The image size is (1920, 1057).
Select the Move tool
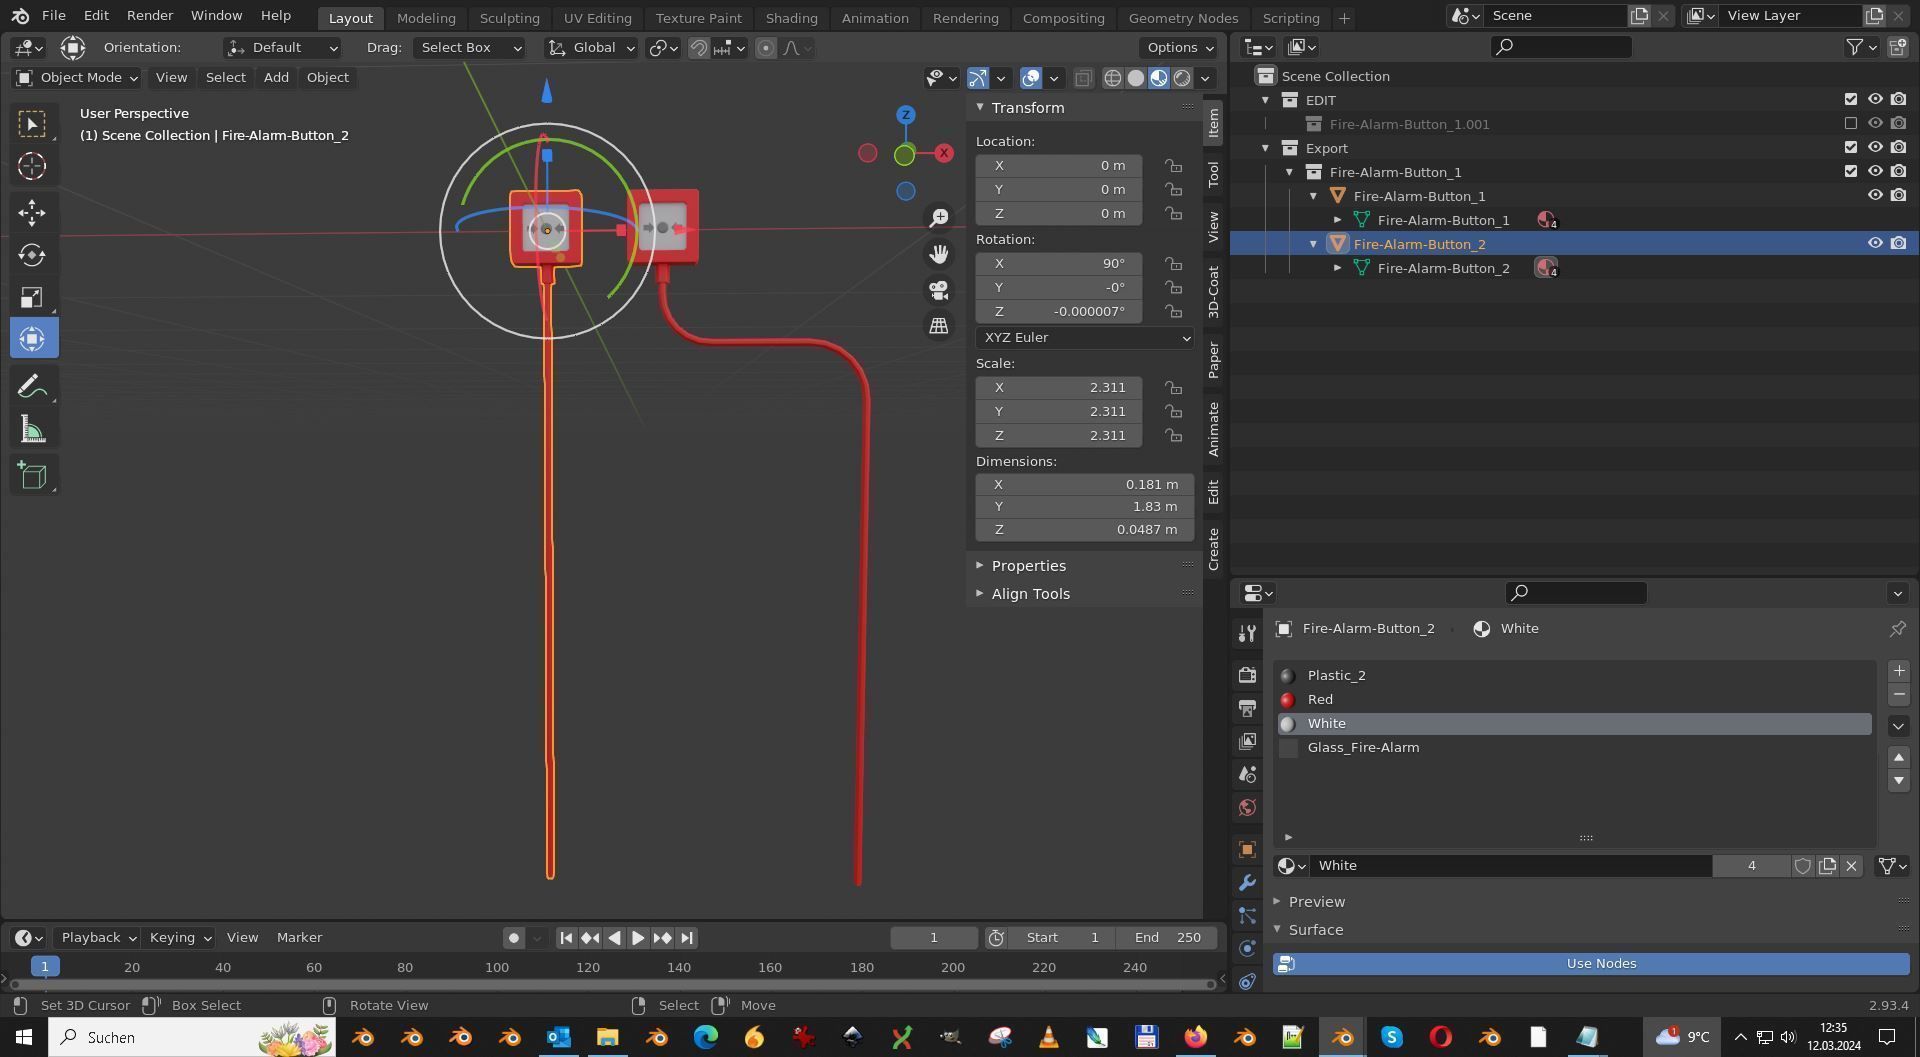pyautogui.click(x=32, y=212)
